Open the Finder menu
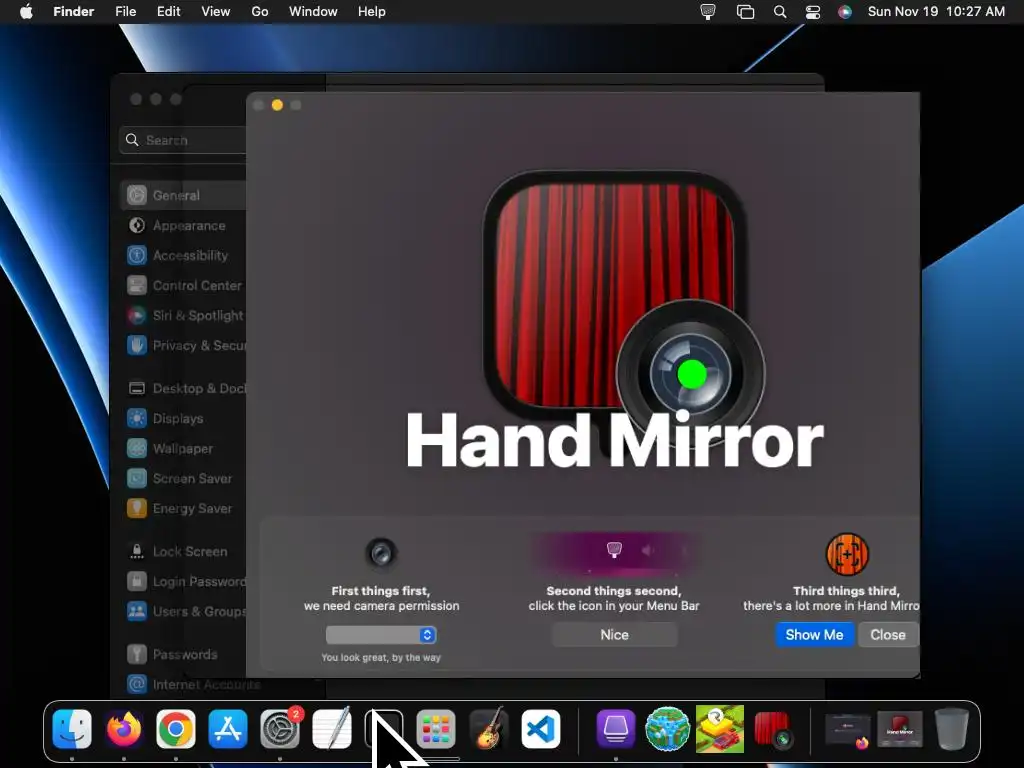Screen dimensions: 1024x768 coord(73,12)
